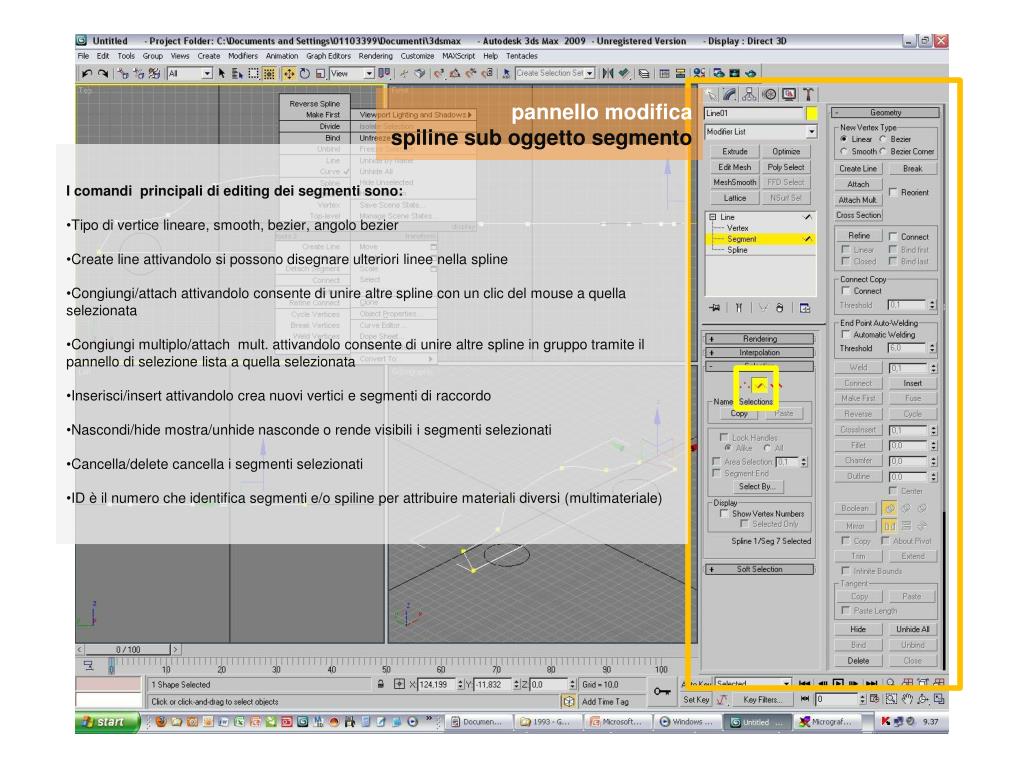This screenshot has width=1024, height=768.
Task: Click the Undo arrow in the main toolbar
Action: click(87, 74)
